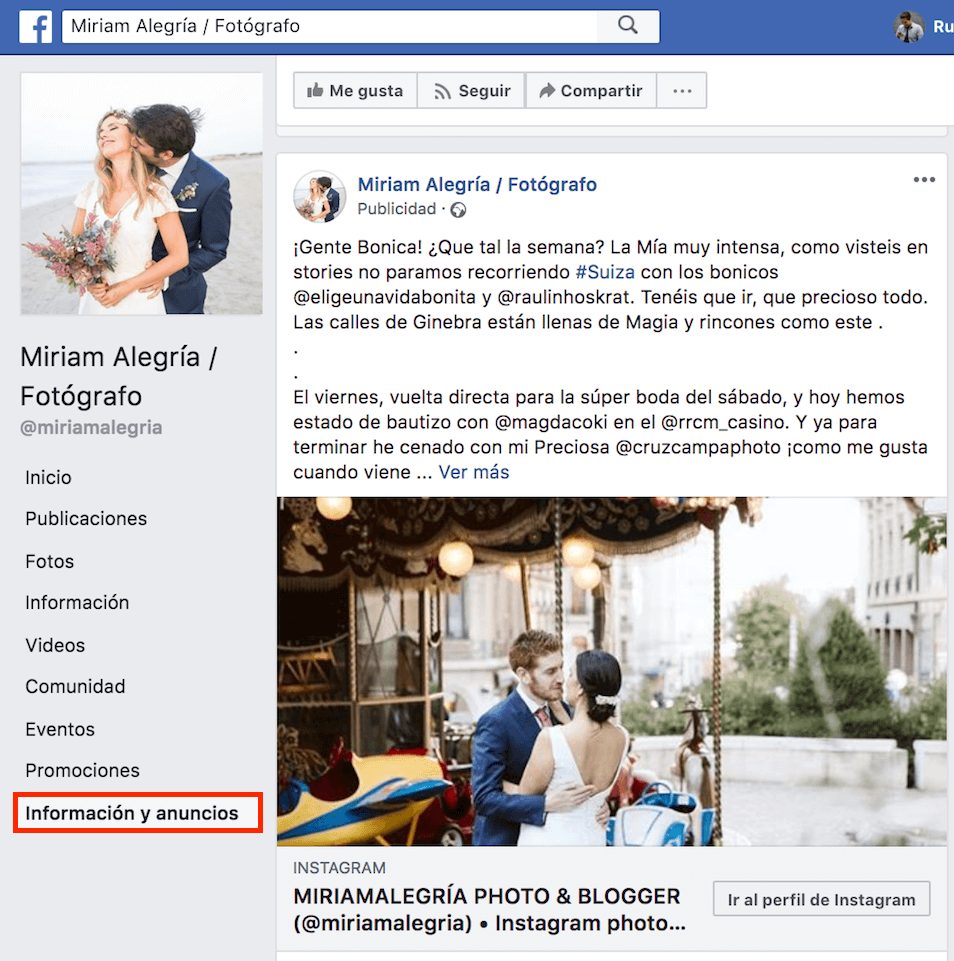Click the page avatar in post header
The image size is (954, 961).
click(x=319, y=196)
